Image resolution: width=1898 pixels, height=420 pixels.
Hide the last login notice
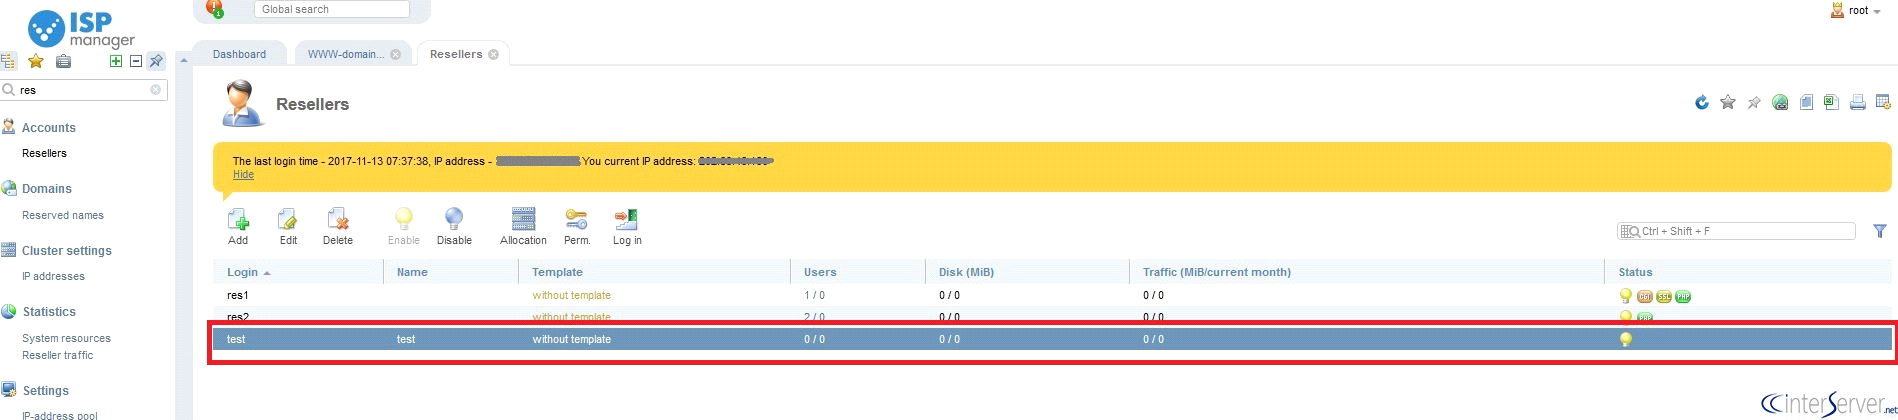(243, 175)
